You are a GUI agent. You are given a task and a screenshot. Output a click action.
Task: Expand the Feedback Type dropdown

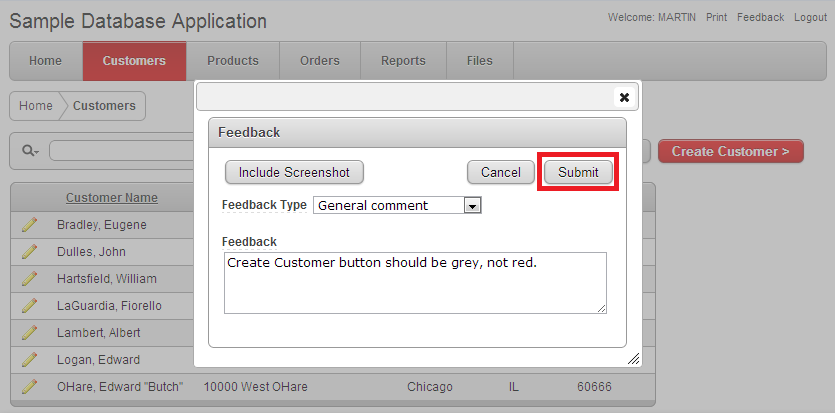pos(473,205)
